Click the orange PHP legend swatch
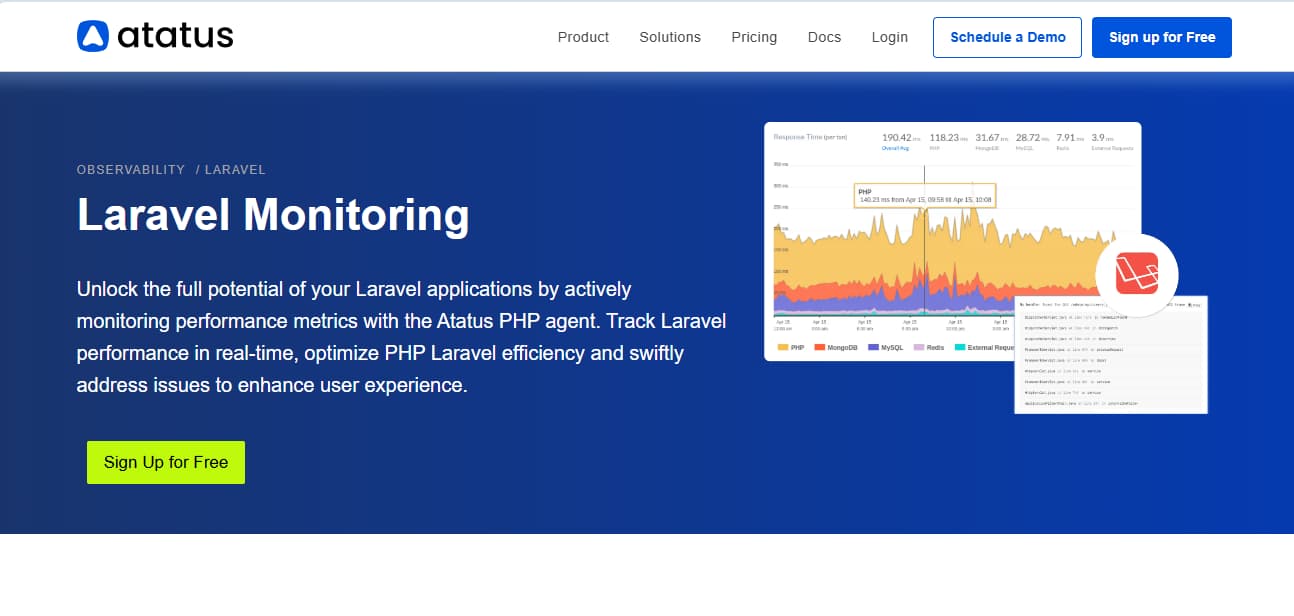Viewport: 1294px width, 616px height. point(783,347)
